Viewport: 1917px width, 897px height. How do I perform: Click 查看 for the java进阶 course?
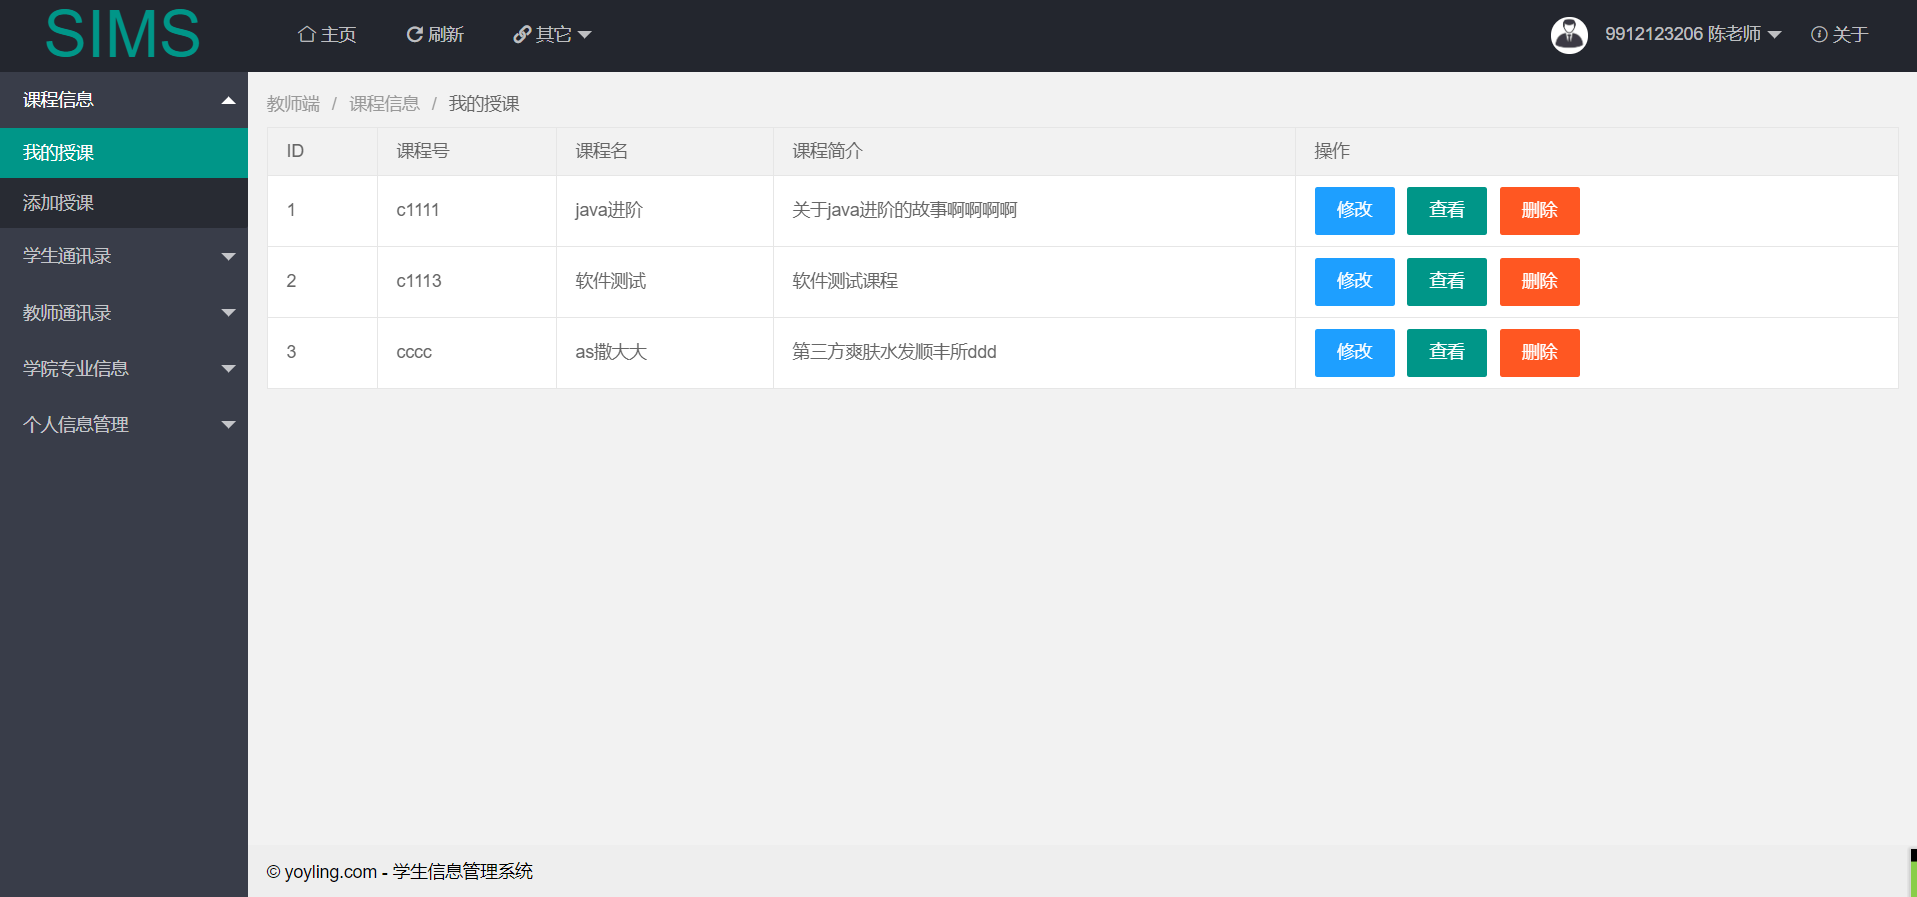1446,211
